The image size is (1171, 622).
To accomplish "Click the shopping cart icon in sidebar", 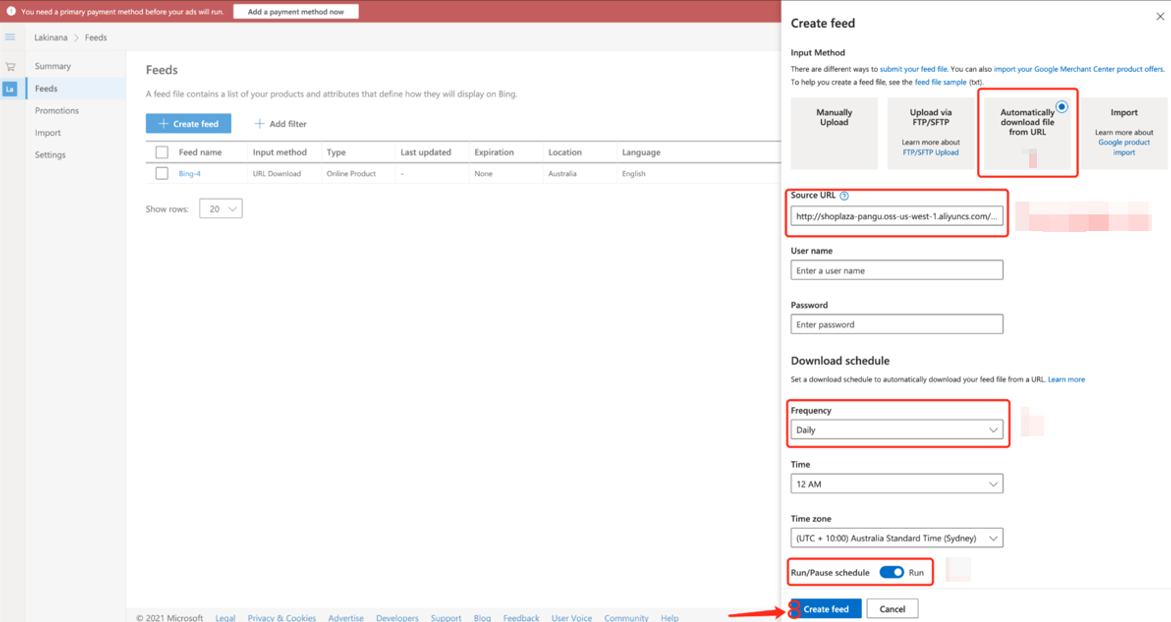I will [10, 66].
